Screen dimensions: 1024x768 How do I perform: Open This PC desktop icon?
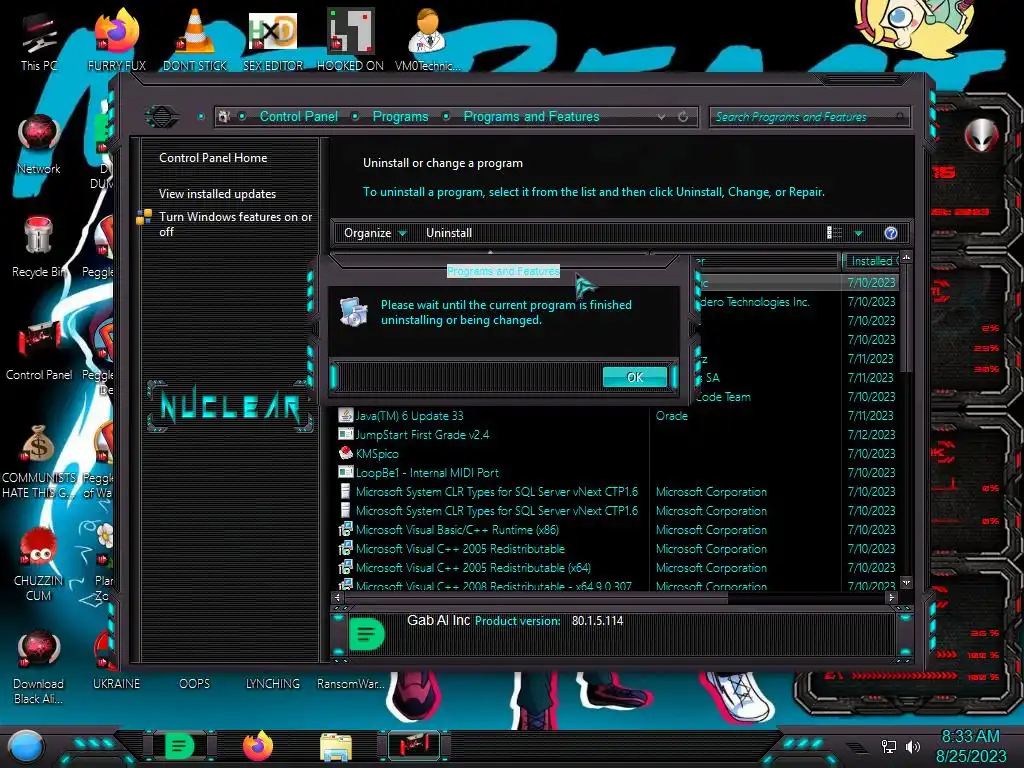click(x=38, y=40)
